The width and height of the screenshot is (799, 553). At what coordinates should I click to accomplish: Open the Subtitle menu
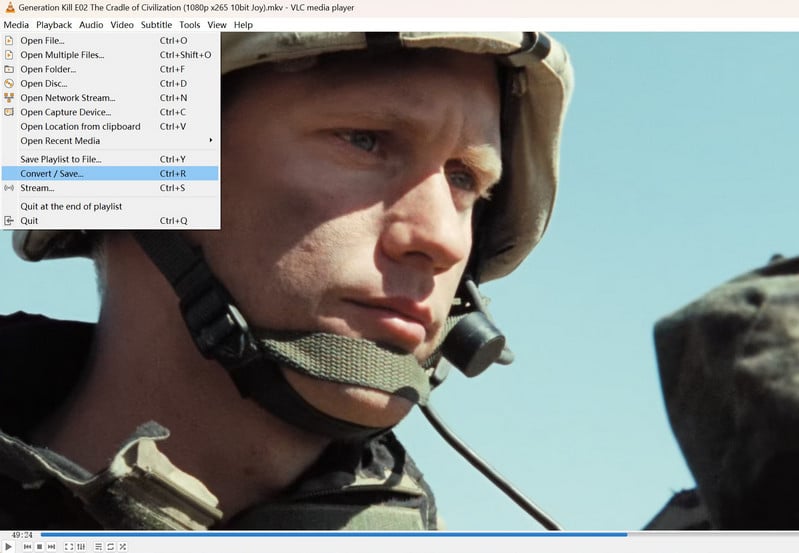156,24
